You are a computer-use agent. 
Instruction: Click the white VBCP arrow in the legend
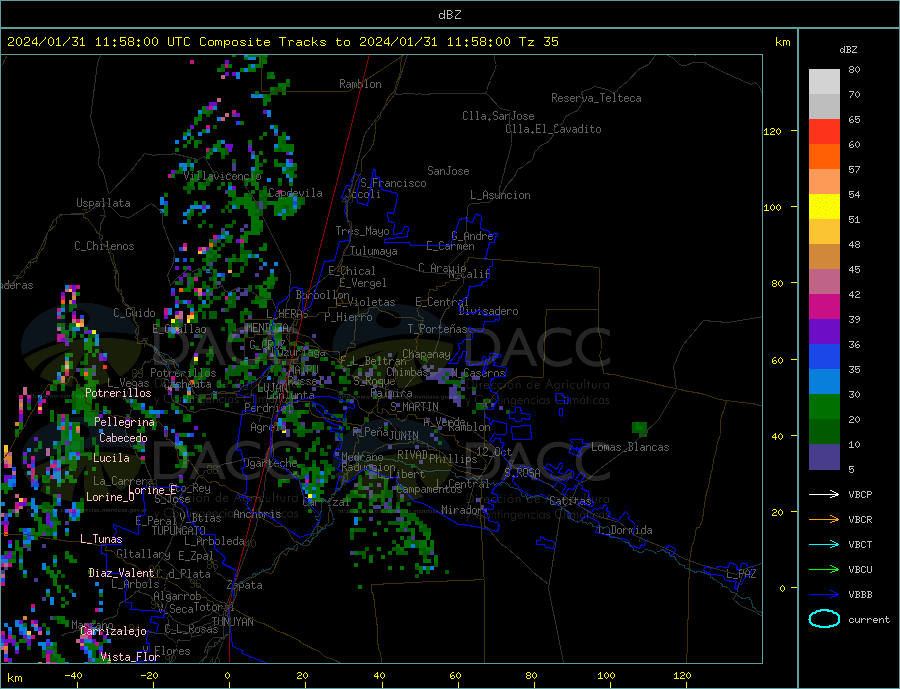[x=824, y=494]
